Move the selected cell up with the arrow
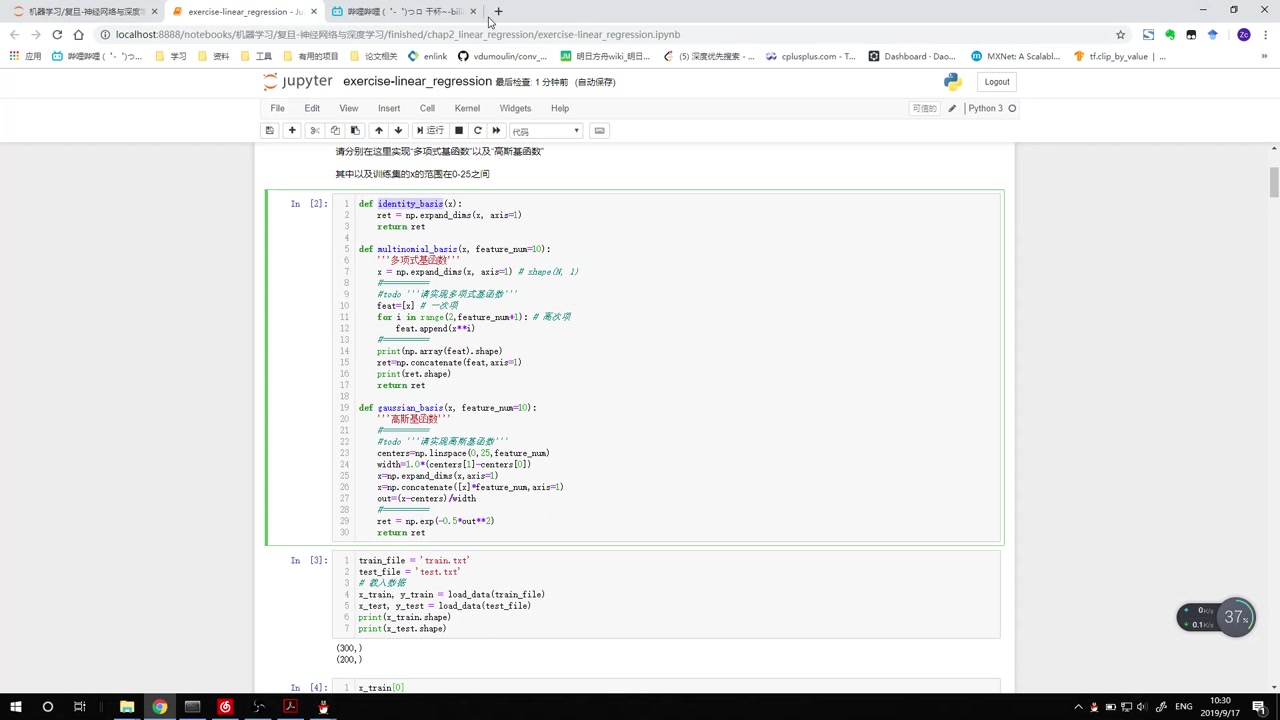Screen dimensions: 1280x720 379,131
